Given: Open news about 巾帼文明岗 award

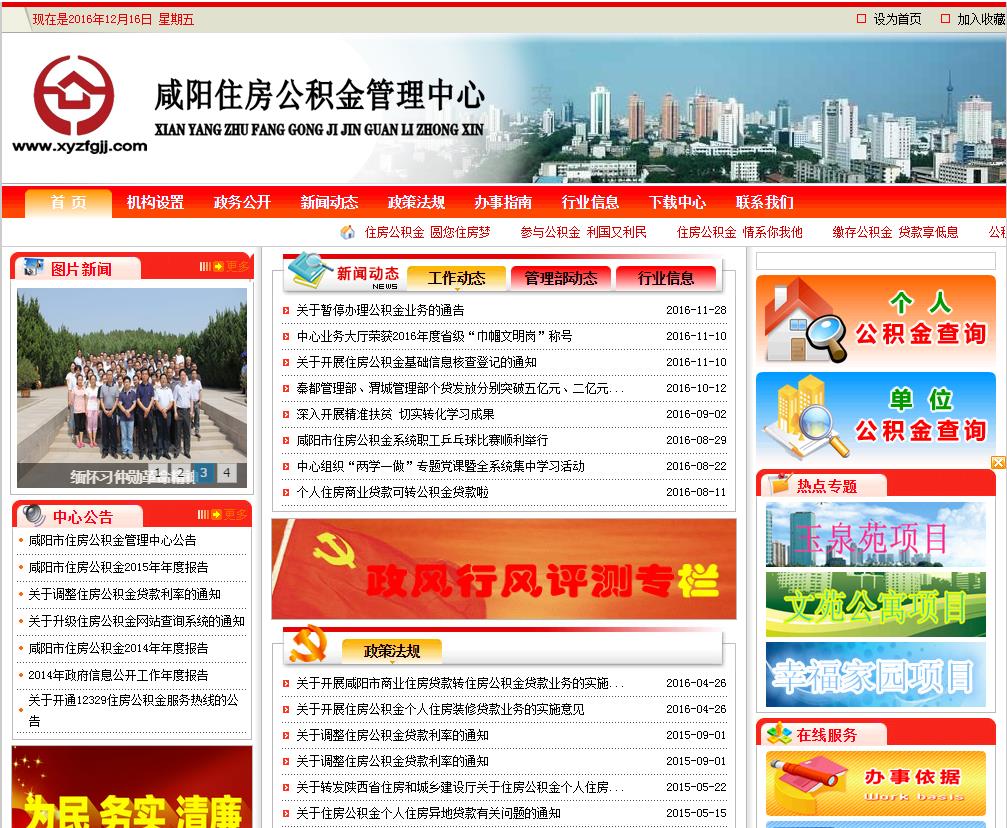Looking at the screenshot, I should [434, 336].
